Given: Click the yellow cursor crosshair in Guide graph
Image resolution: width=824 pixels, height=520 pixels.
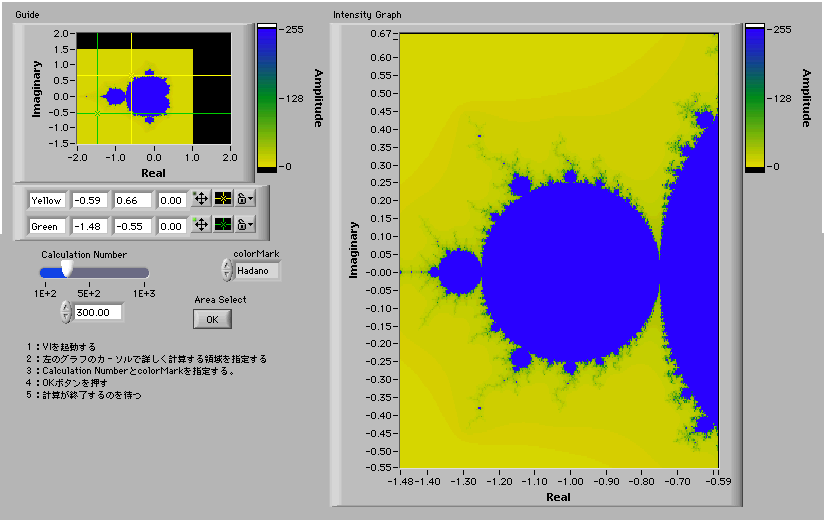Looking at the screenshot, I should [x=131, y=76].
